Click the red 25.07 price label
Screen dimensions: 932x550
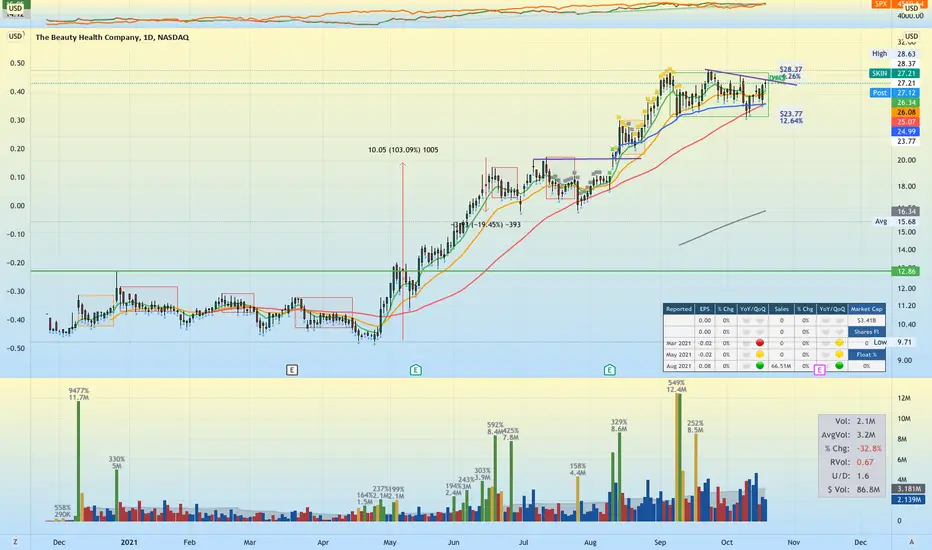click(906, 122)
